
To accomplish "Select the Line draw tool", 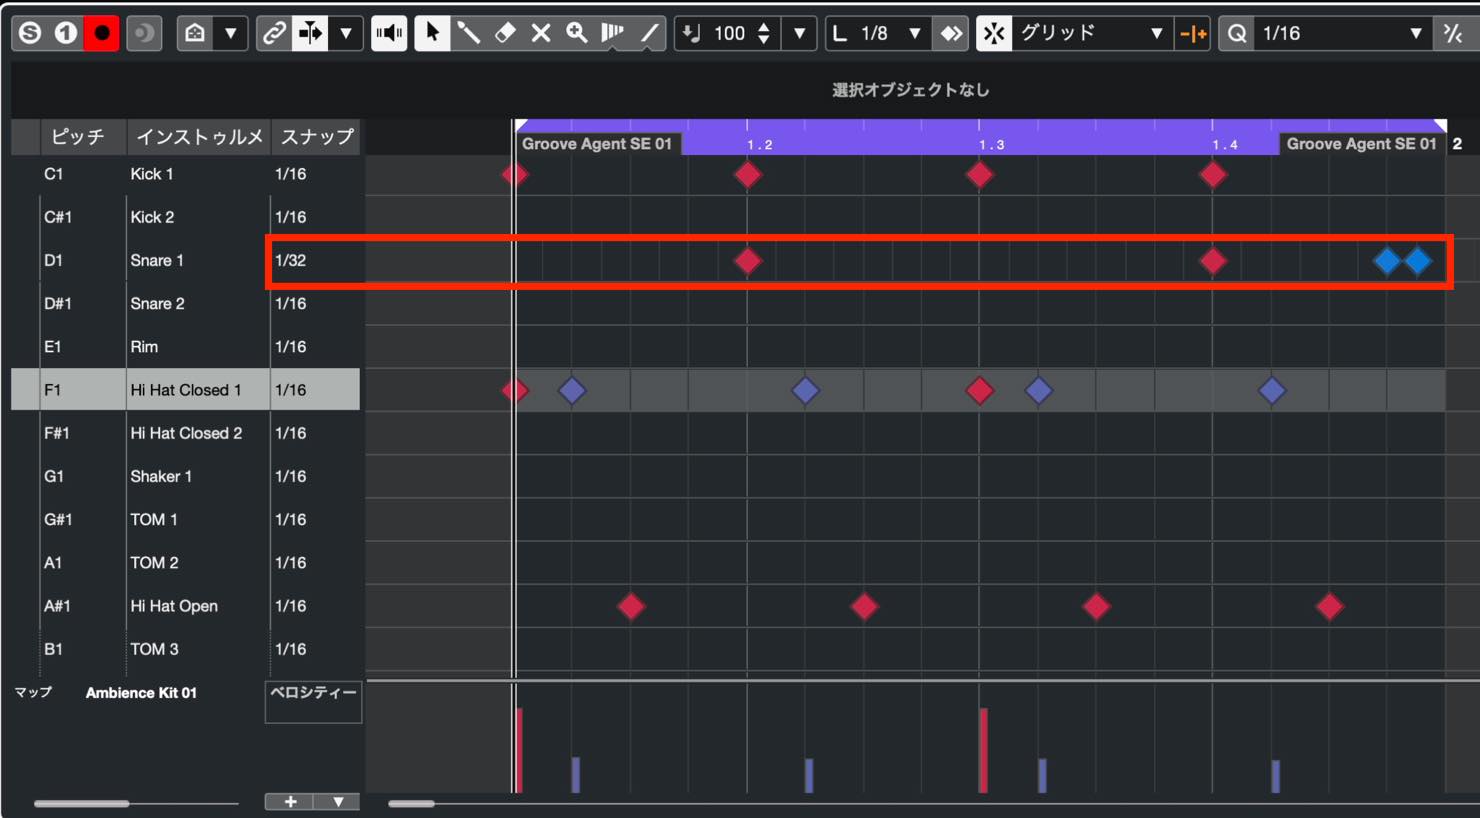I will coord(649,33).
